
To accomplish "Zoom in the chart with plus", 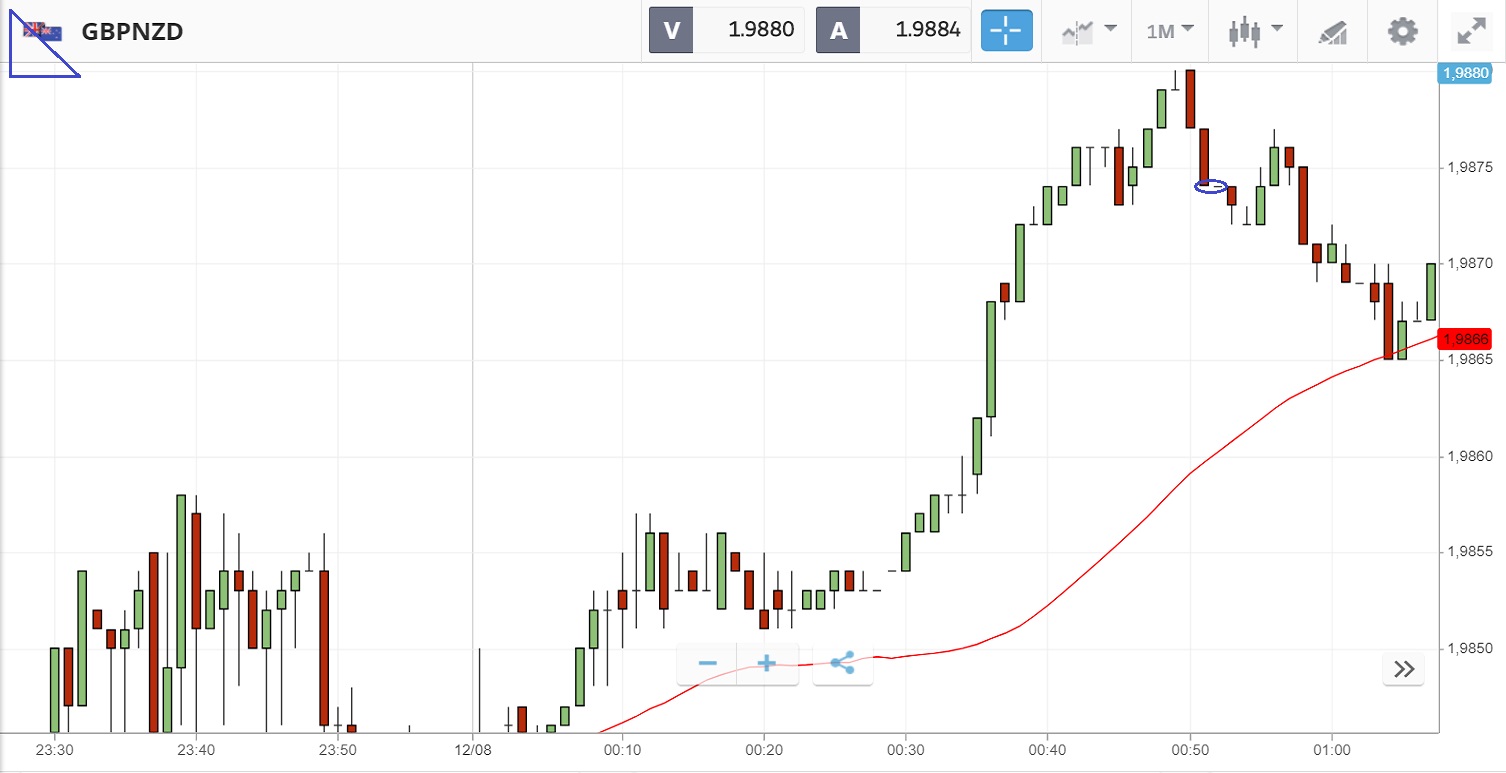I will pyautogui.click(x=767, y=663).
